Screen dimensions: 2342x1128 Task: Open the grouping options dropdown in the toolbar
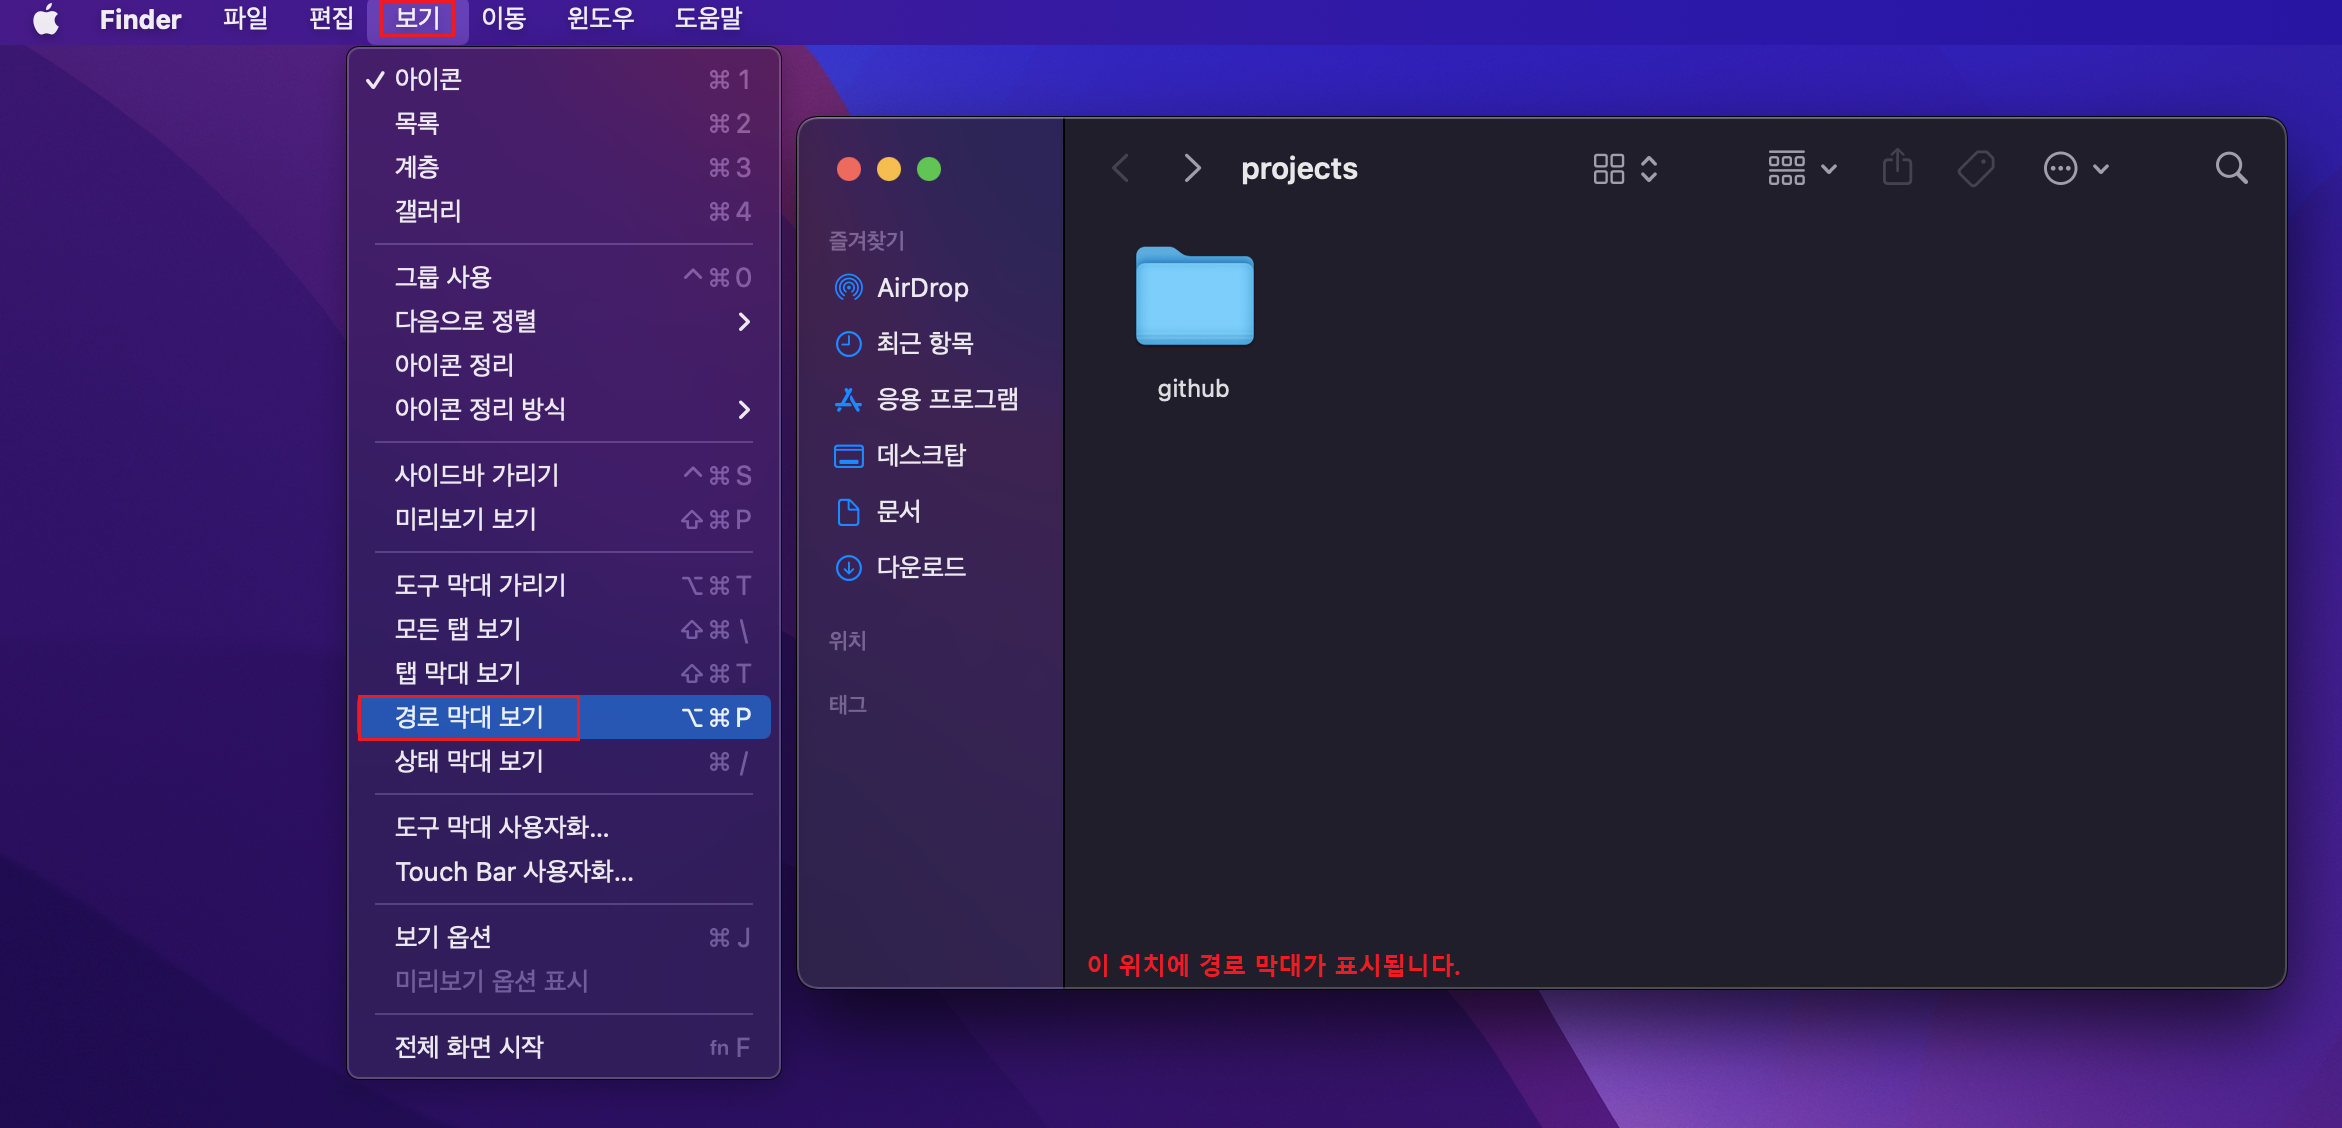(x=1801, y=168)
